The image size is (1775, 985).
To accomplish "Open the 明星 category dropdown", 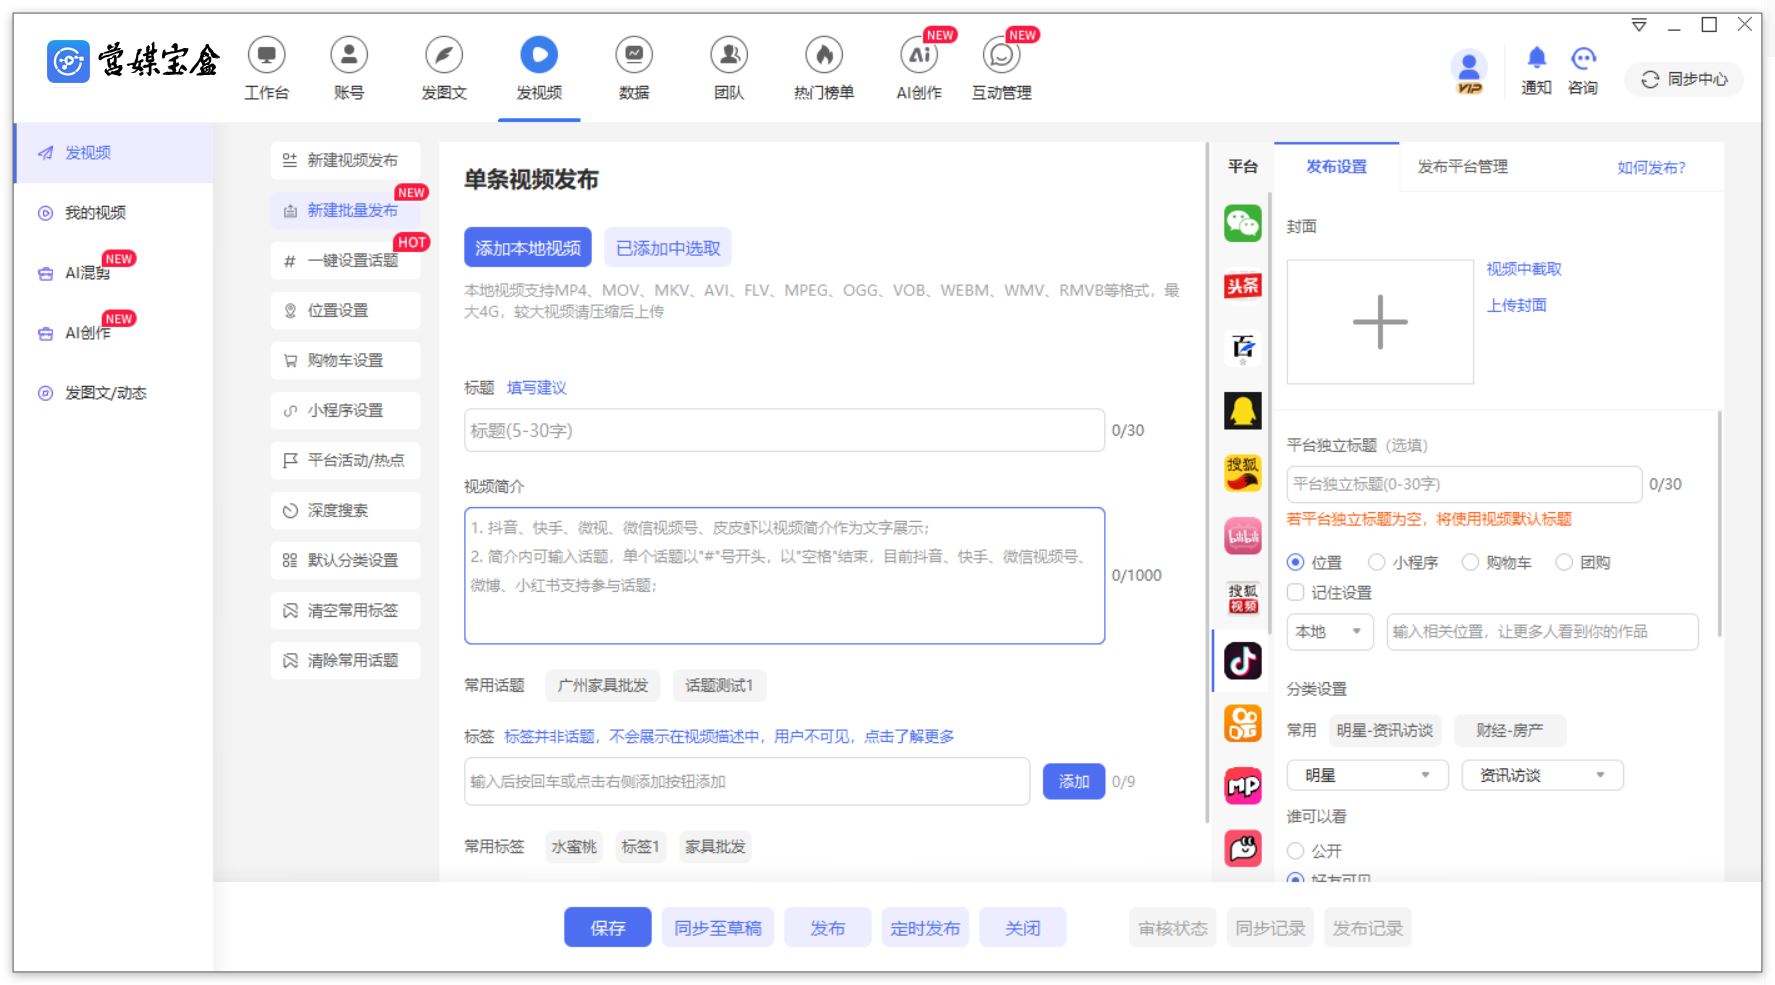I will (1367, 775).
